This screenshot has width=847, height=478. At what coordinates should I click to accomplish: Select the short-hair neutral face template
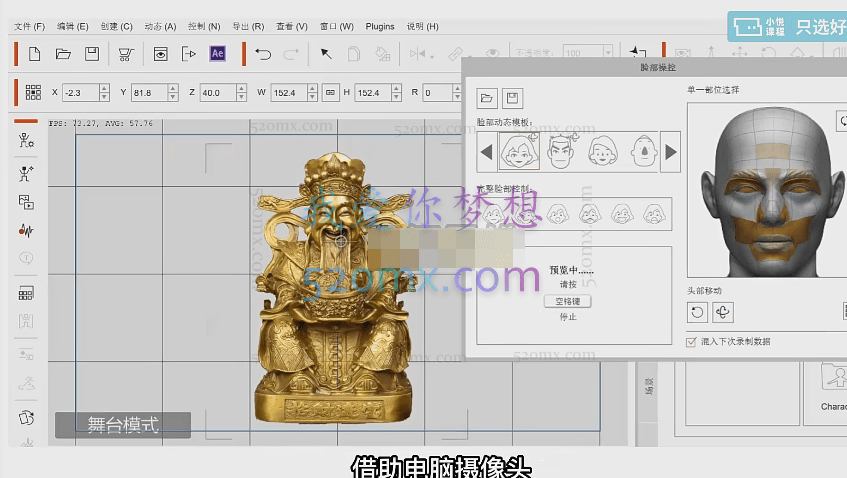pyautogui.click(x=602, y=151)
